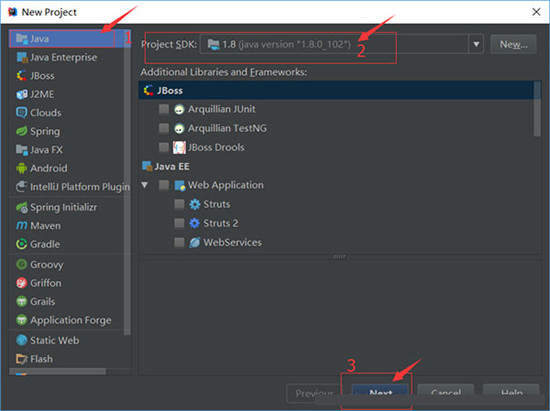This screenshot has width=550, height=411.
Task: Click the Cancel button
Action: coord(445,393)
